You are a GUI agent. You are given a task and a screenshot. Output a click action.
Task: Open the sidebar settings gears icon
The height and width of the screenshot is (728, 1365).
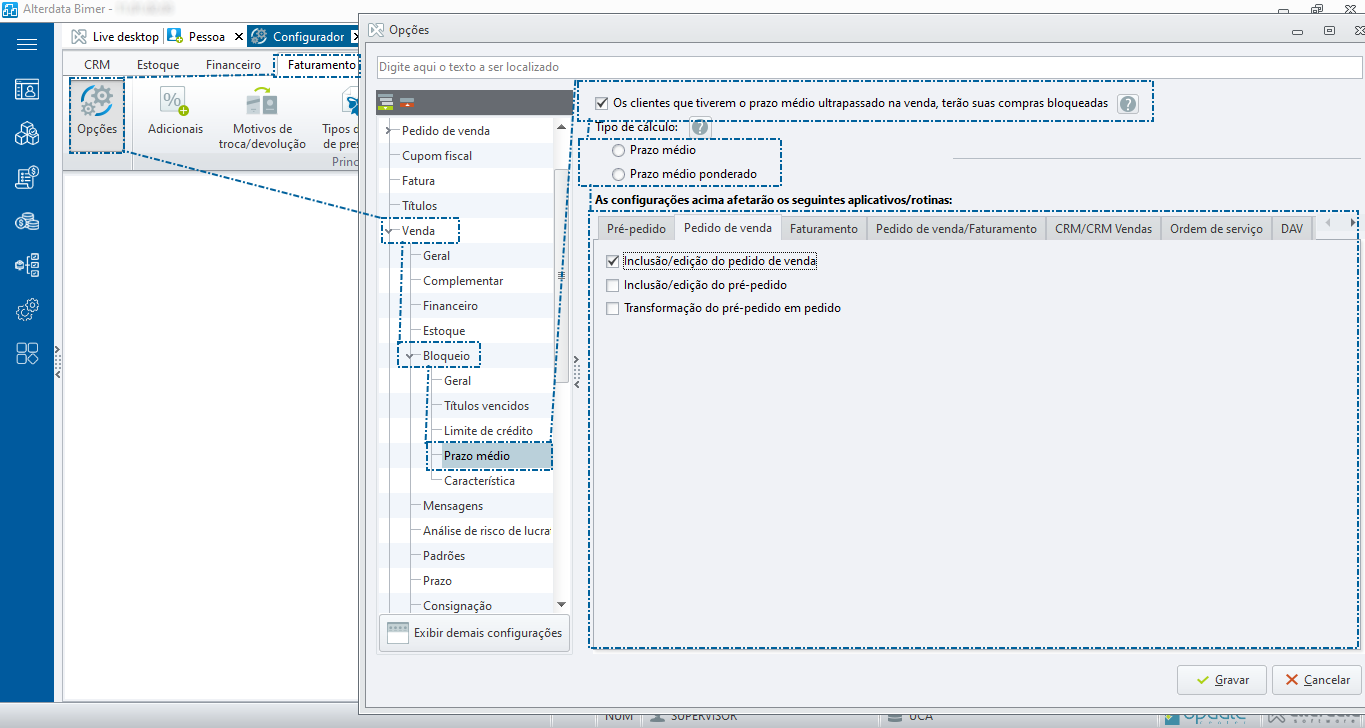tap(27, 310)
